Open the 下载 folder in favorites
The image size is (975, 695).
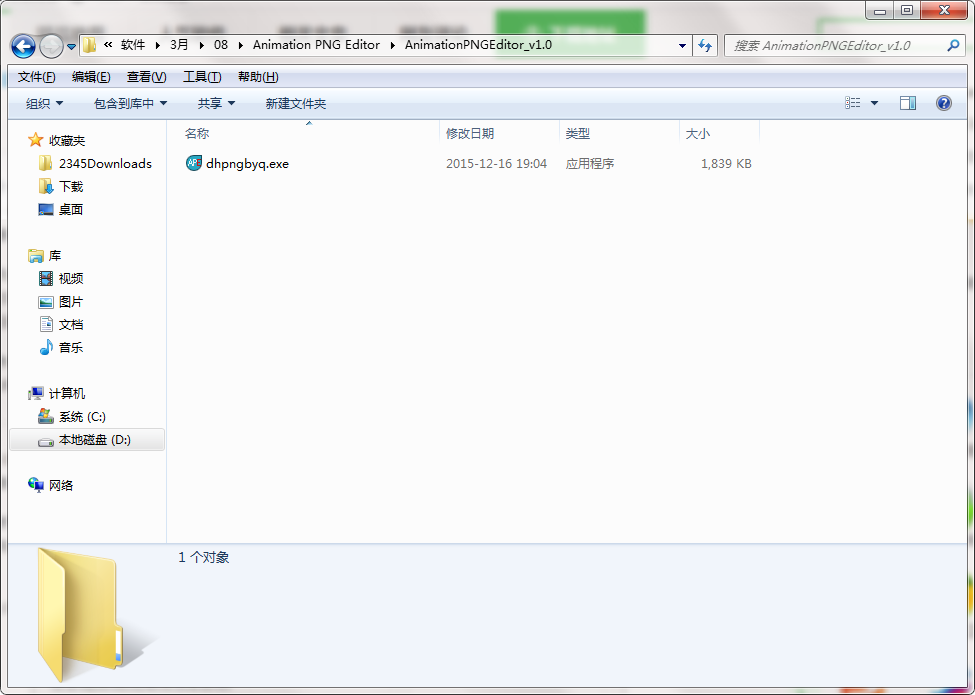[71, 187]
